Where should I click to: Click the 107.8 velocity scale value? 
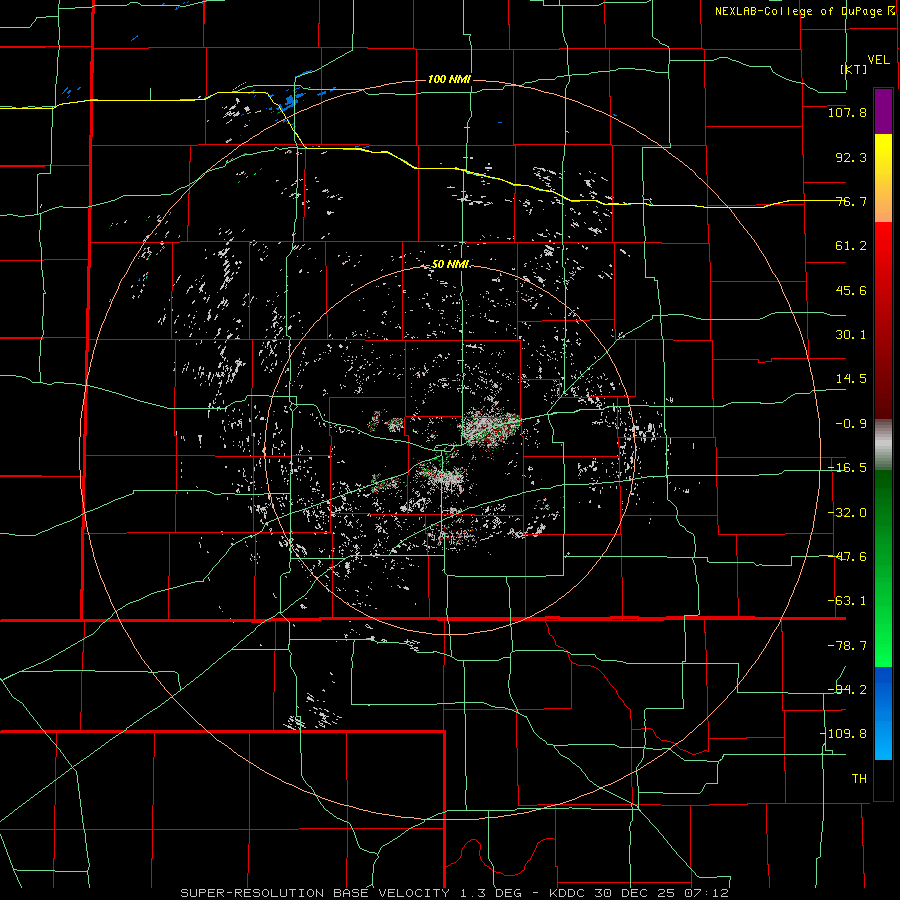[x=847, y=112]
